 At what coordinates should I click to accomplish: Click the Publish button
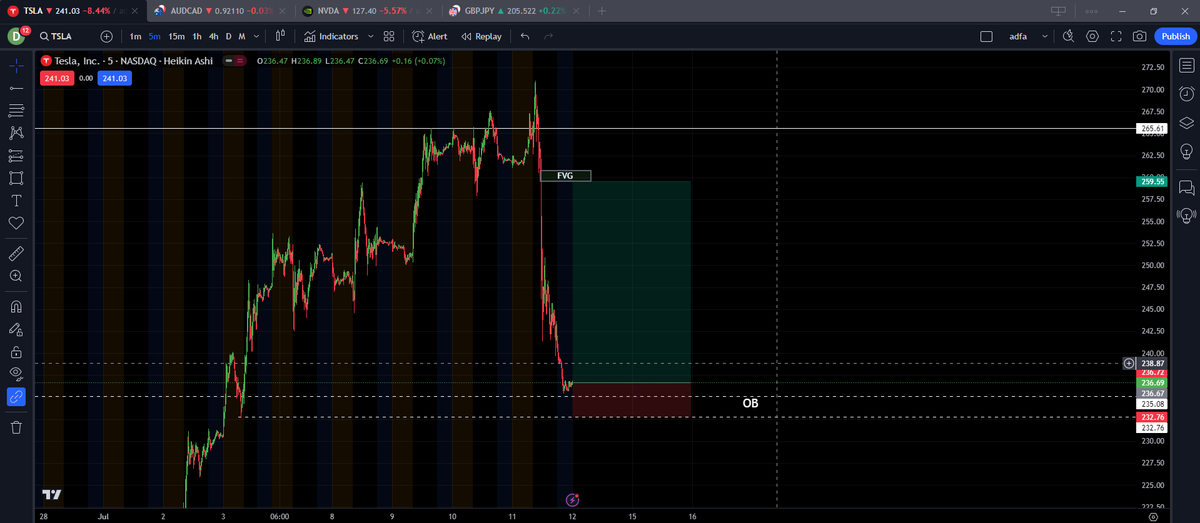1175,36
